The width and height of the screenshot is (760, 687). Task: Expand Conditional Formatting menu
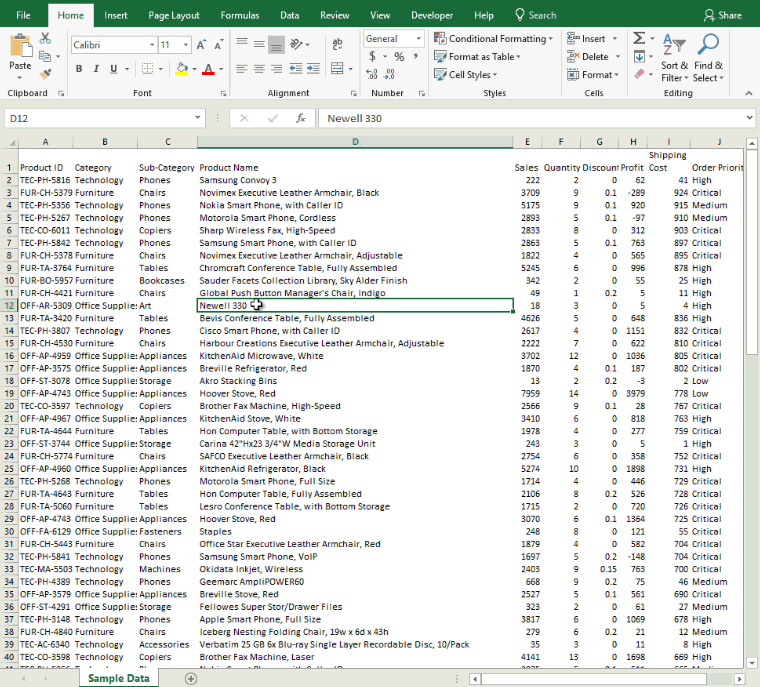(x=493, y=38)
